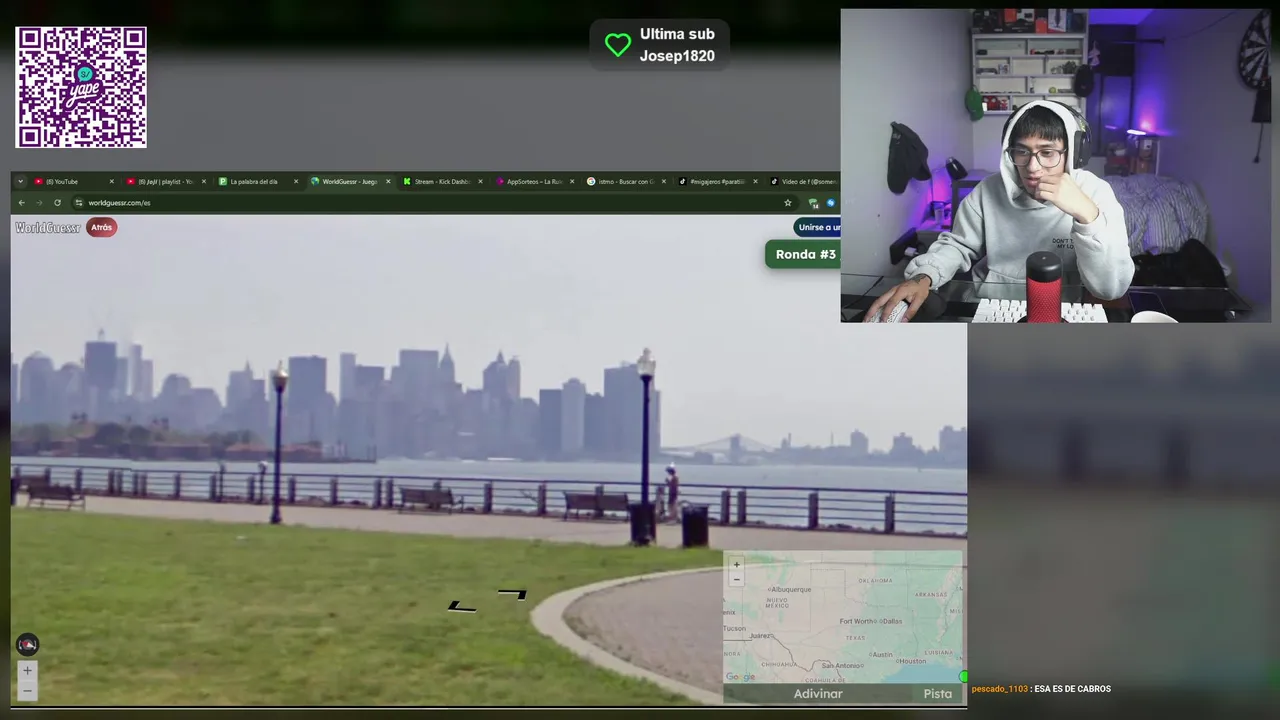Zoom in on the guess map

pyautogui.click(x=737, y=565)
